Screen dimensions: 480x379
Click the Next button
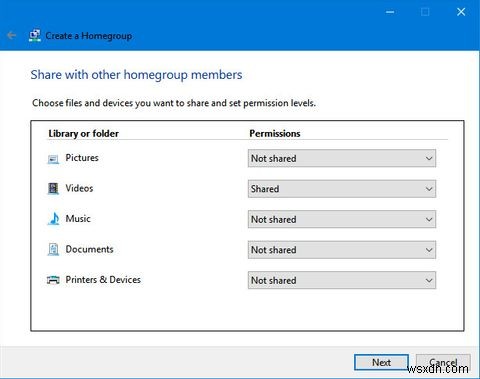[381, 362]
